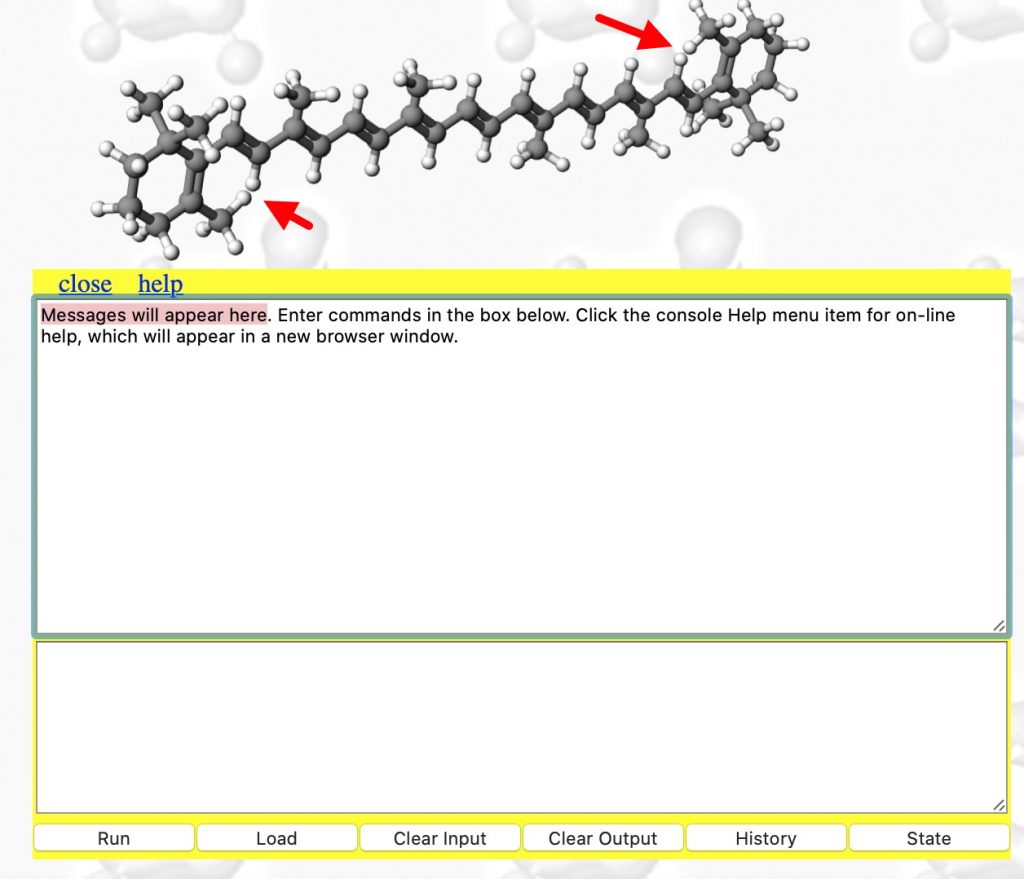Click the Clear Input button
The height and width of the screenshot is (879, 1024).
pos(440,838)
